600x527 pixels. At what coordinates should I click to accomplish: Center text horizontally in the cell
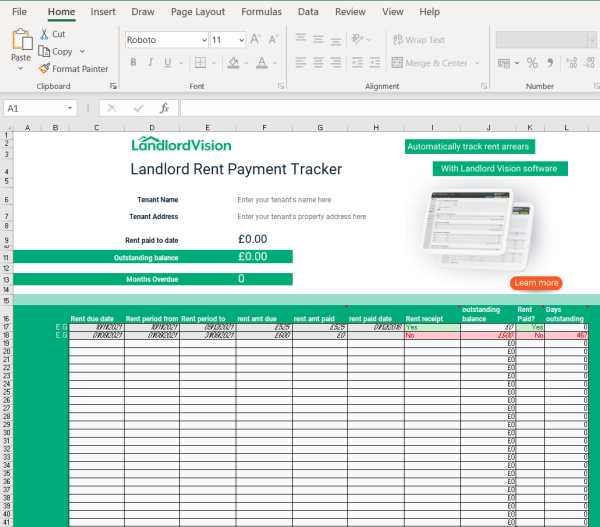[x=318, y=62]
